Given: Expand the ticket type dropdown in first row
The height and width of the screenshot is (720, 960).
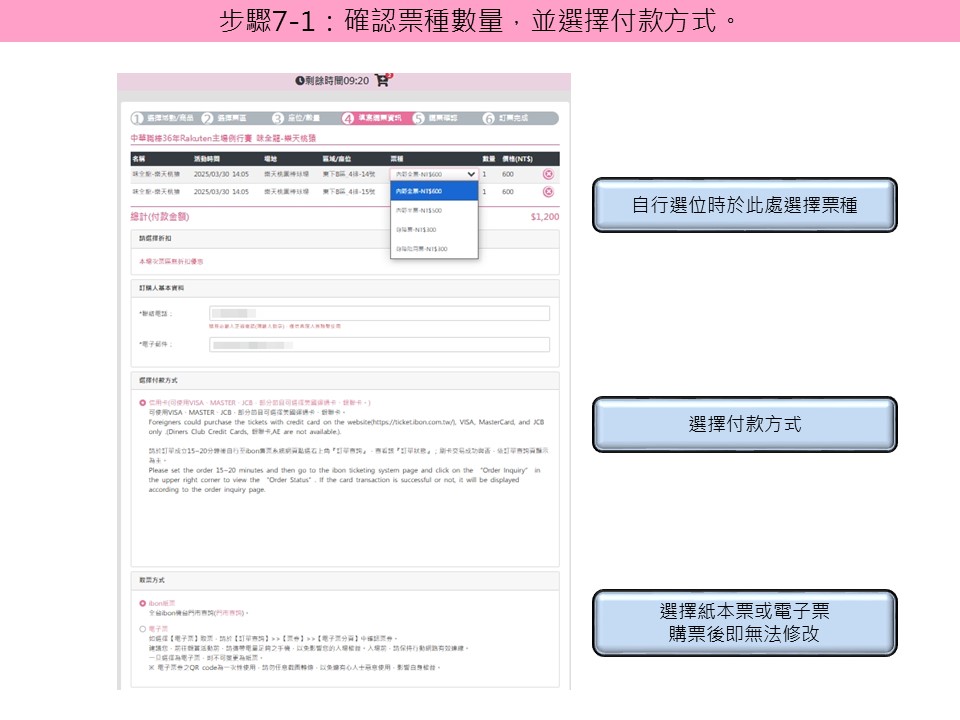Looking at the screenshot, I should (x=434, y=174).
